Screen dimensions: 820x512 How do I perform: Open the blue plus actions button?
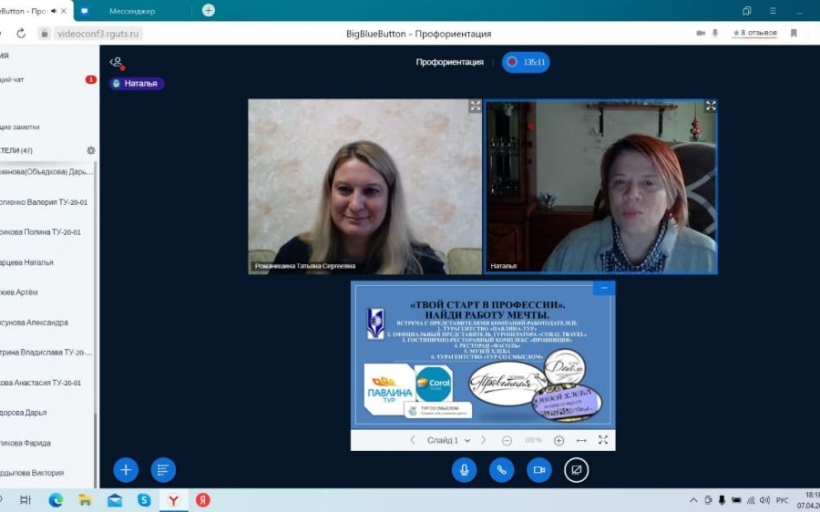point(126,470)
